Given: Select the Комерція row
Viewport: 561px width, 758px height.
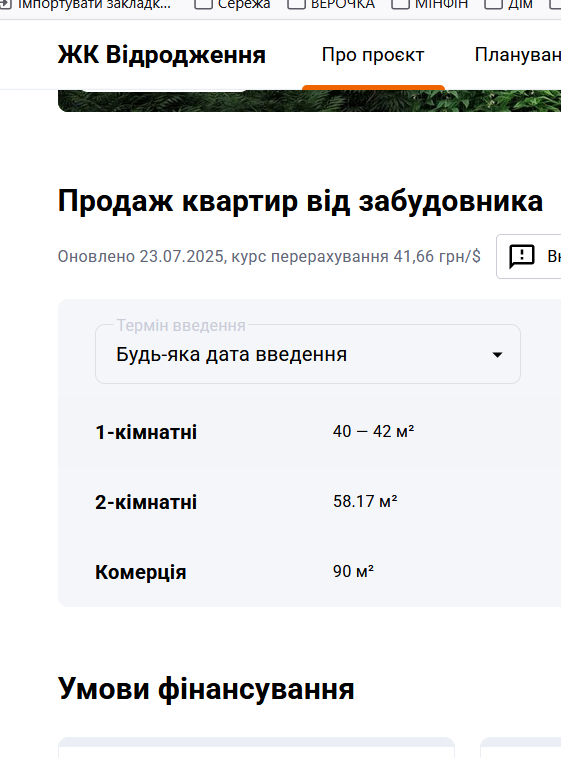Looking at the screenshot, I should coord(310,572).
